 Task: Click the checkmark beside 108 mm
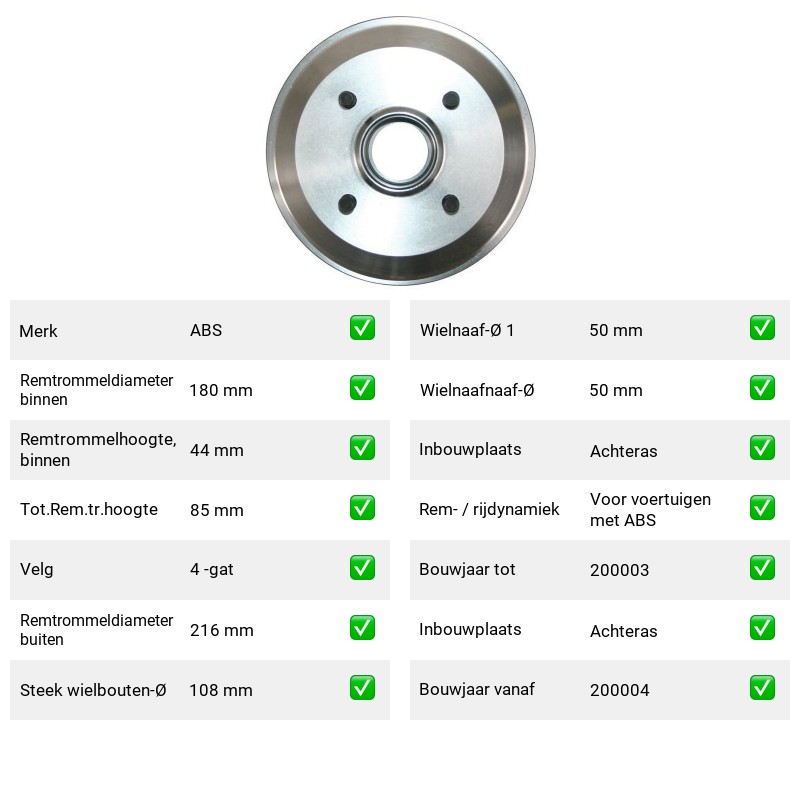pos(362,688)
